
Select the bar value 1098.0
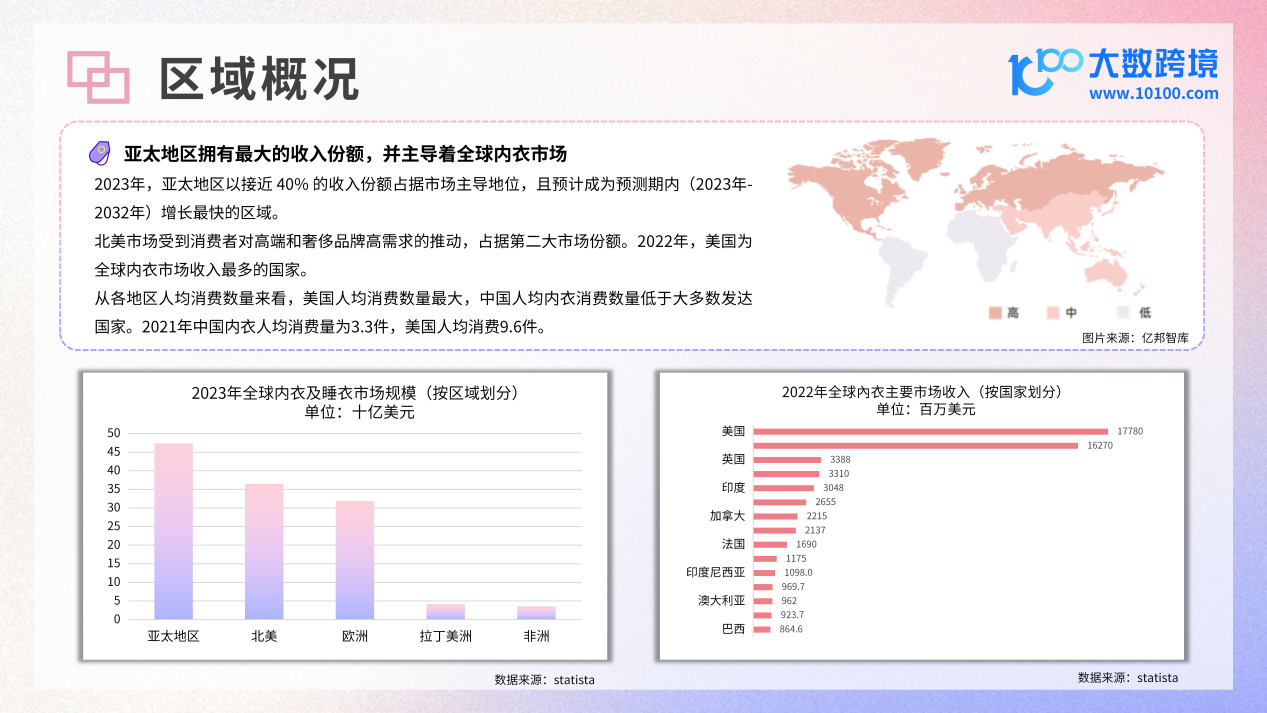(798, 572)
